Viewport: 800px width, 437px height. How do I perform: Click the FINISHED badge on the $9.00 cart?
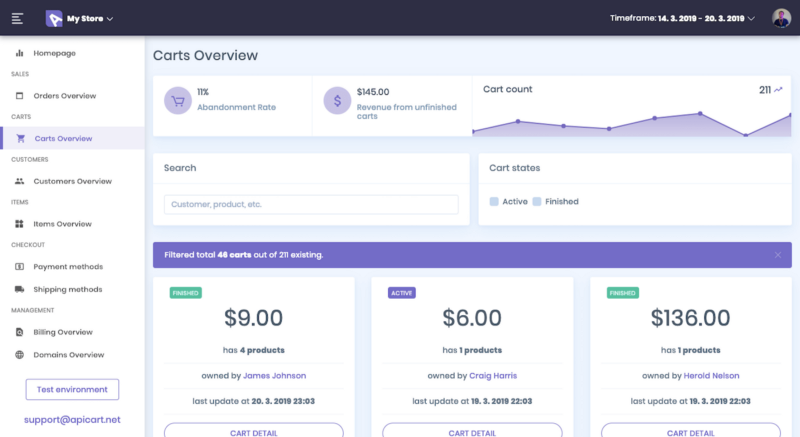pyautogui.click(x=186, y=293)
